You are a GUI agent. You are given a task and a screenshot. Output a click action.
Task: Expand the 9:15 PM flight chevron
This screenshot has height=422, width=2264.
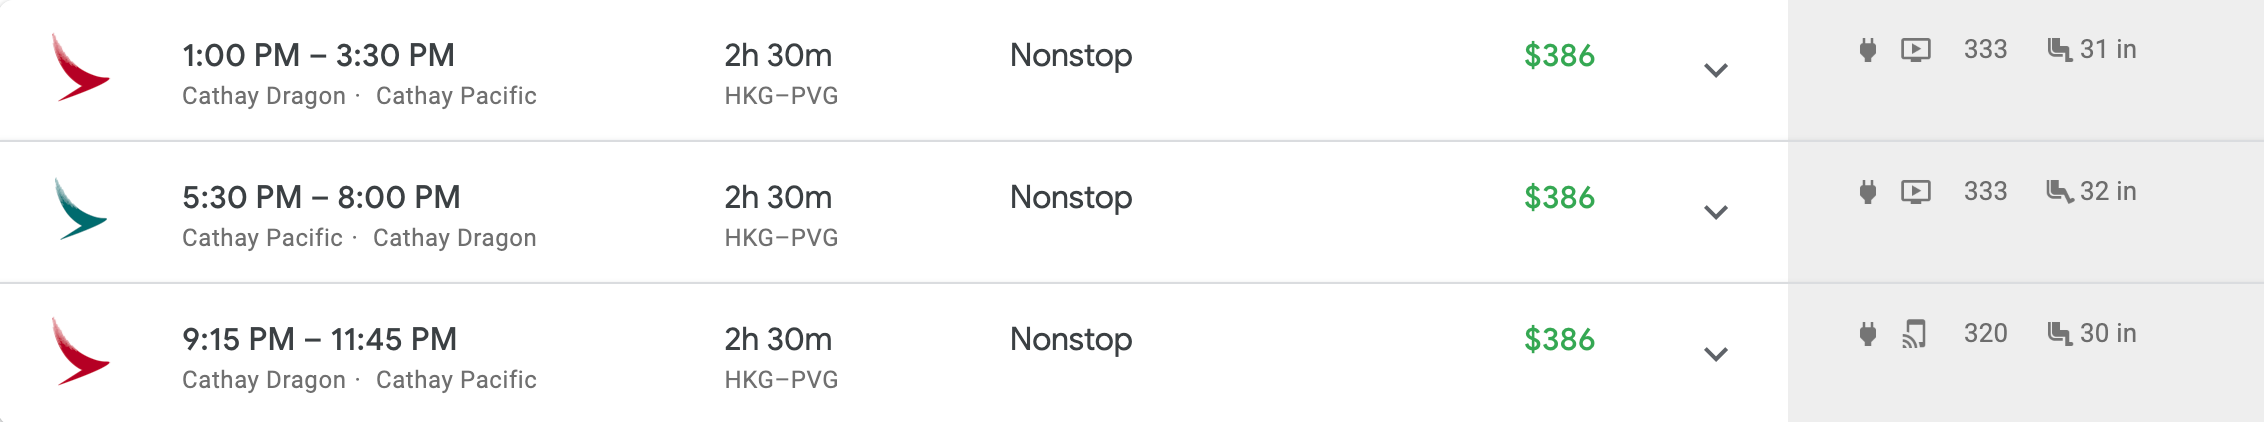click(1715, 354)
